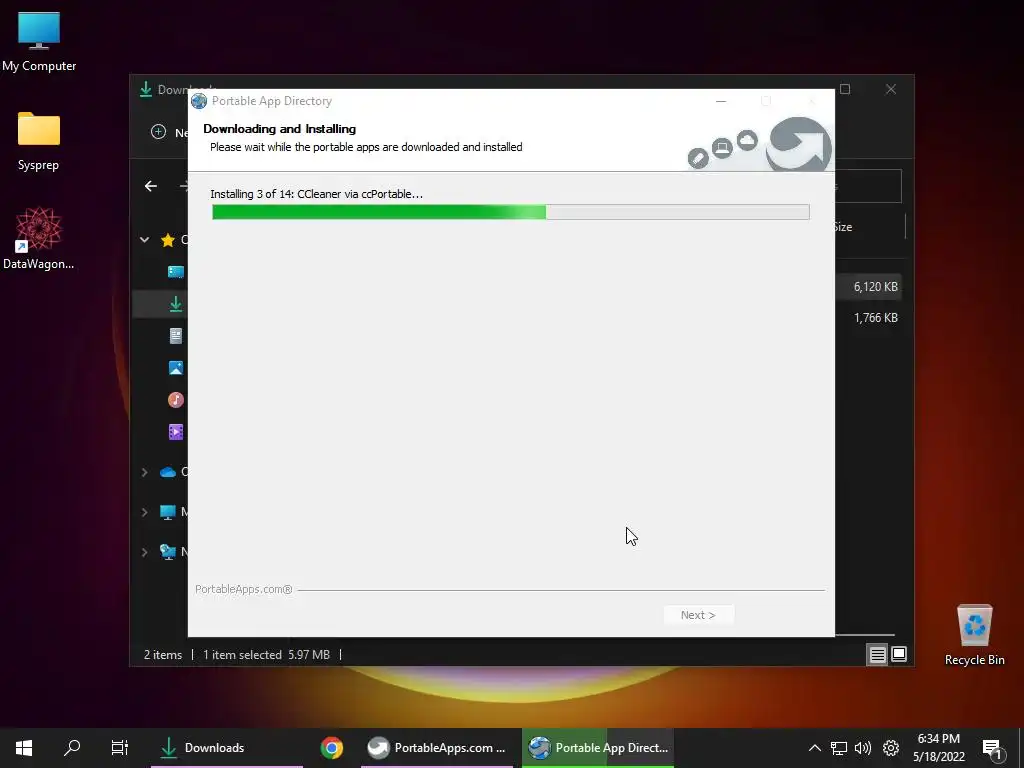Open the Sysprep folder on desktop

click(x=39, y=141)
